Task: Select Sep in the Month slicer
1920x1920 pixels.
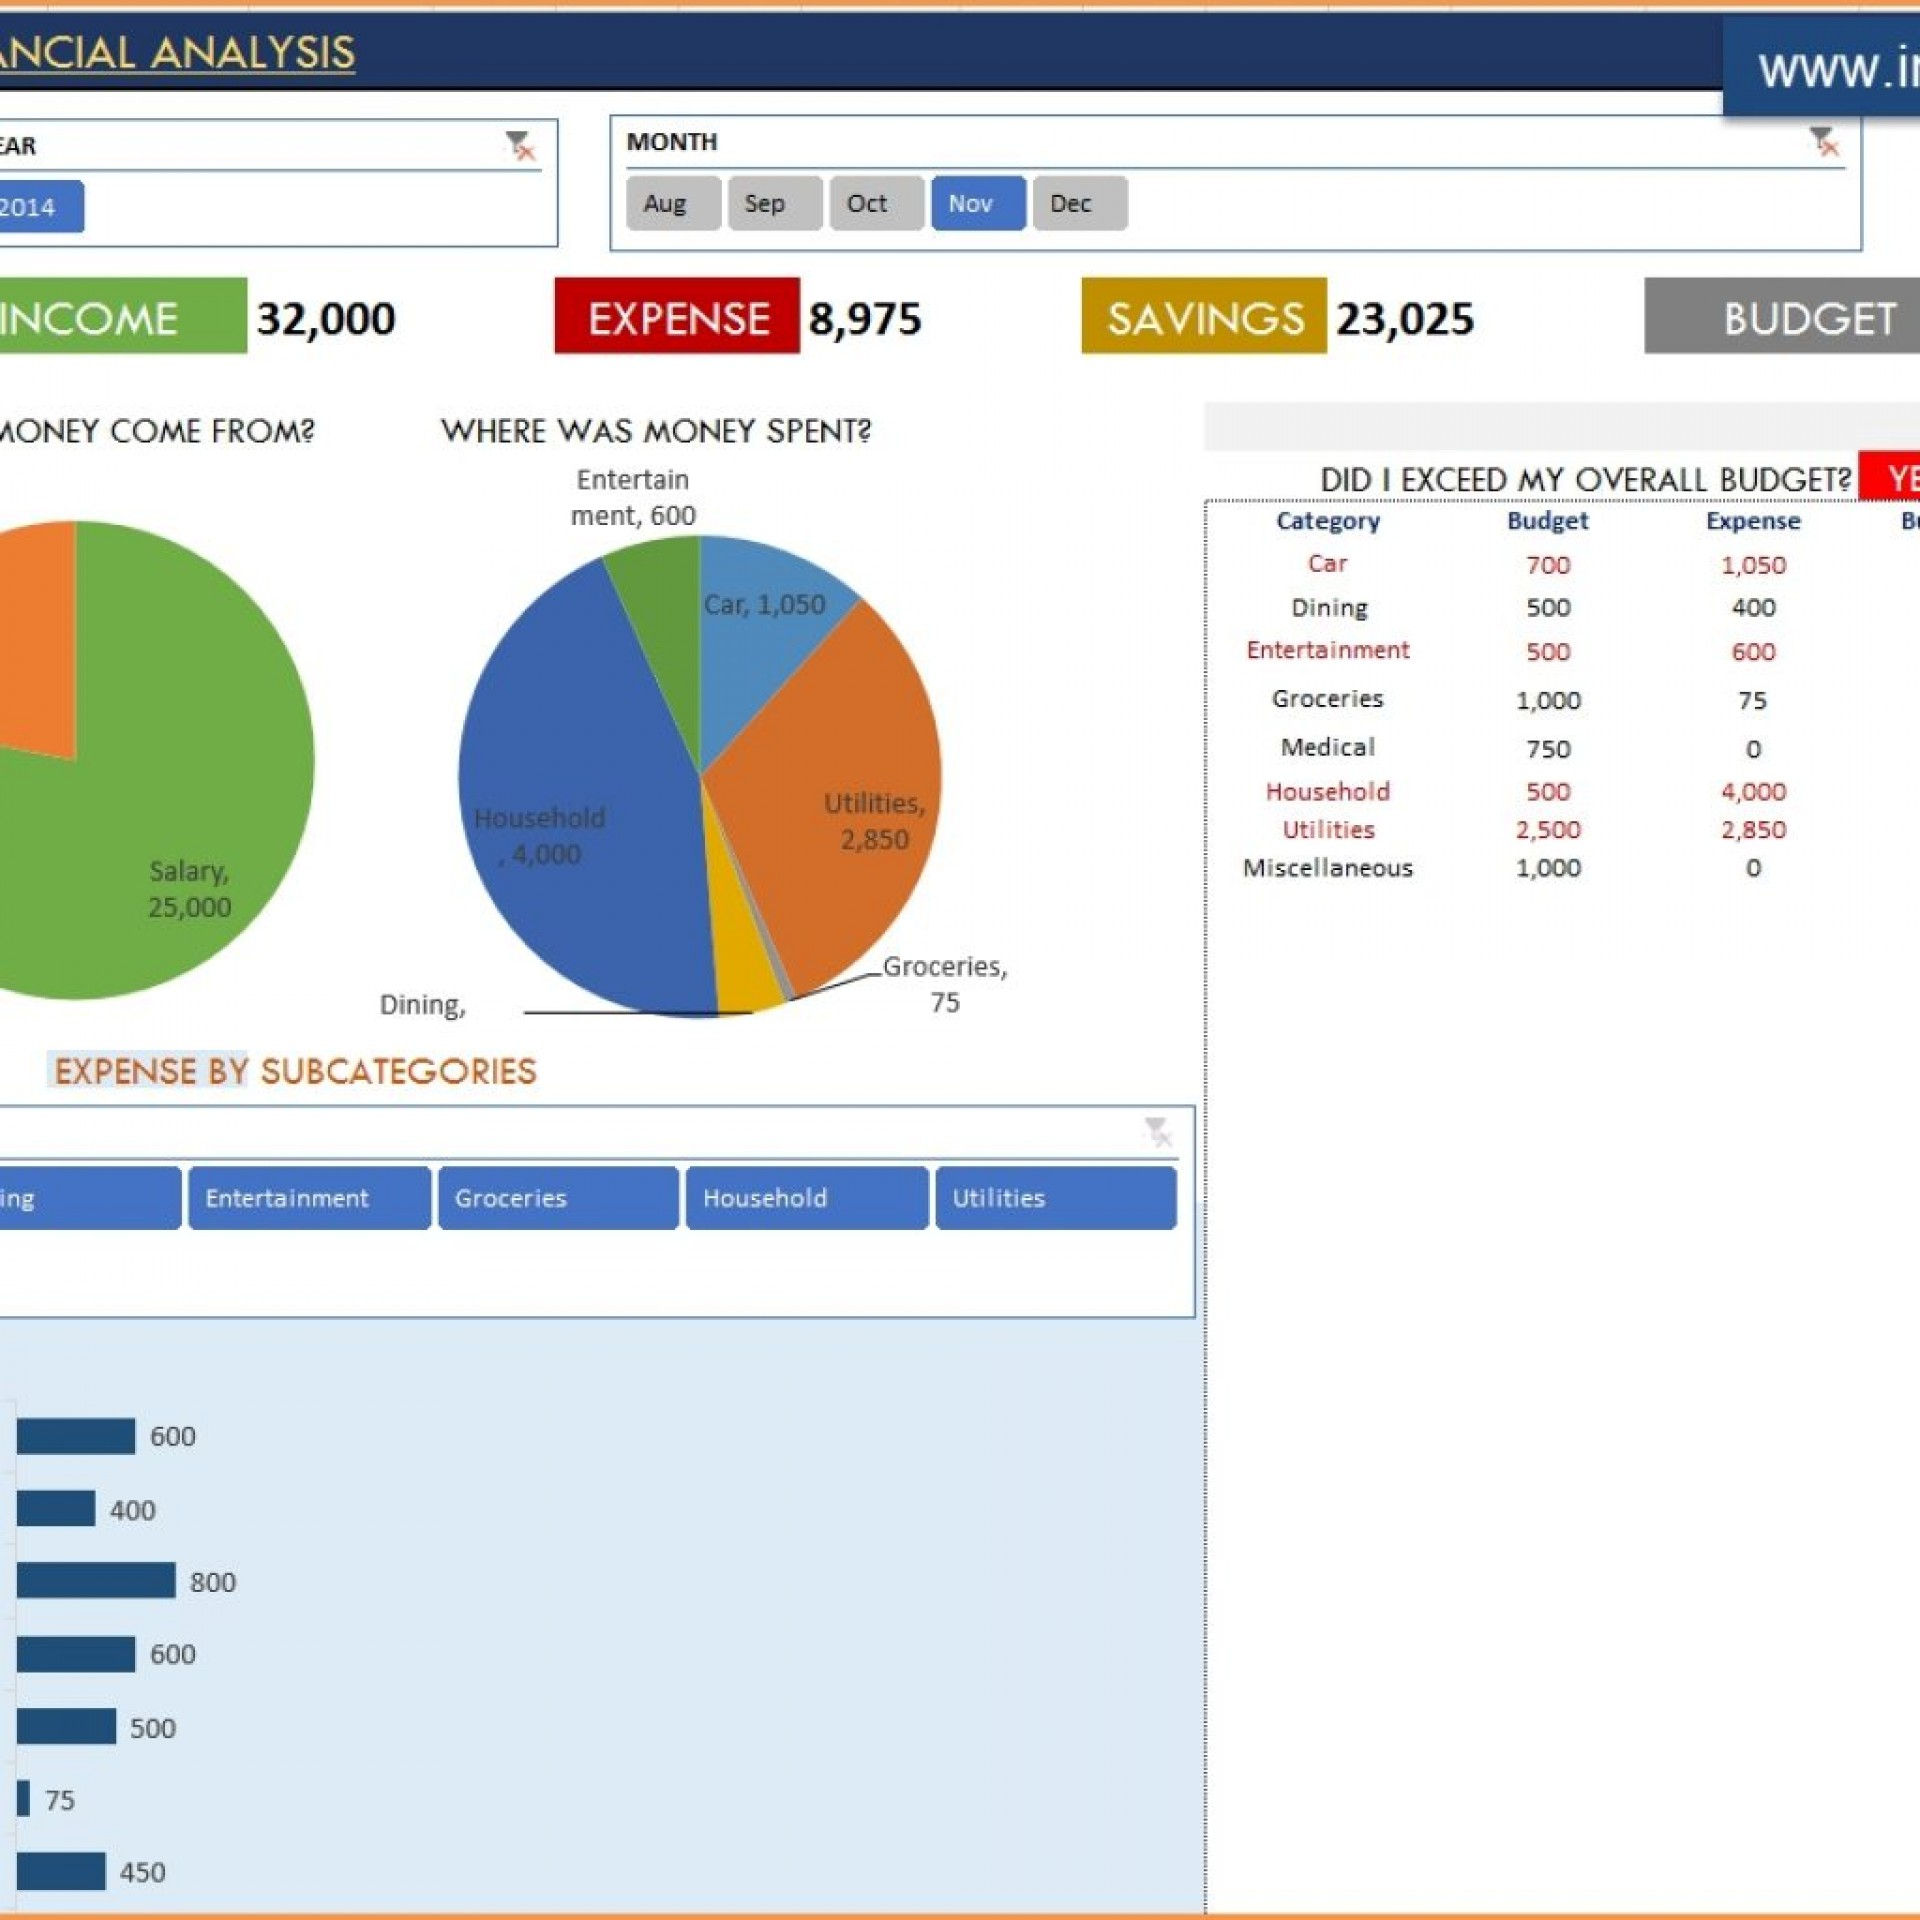Action: (x=774, y=204)
